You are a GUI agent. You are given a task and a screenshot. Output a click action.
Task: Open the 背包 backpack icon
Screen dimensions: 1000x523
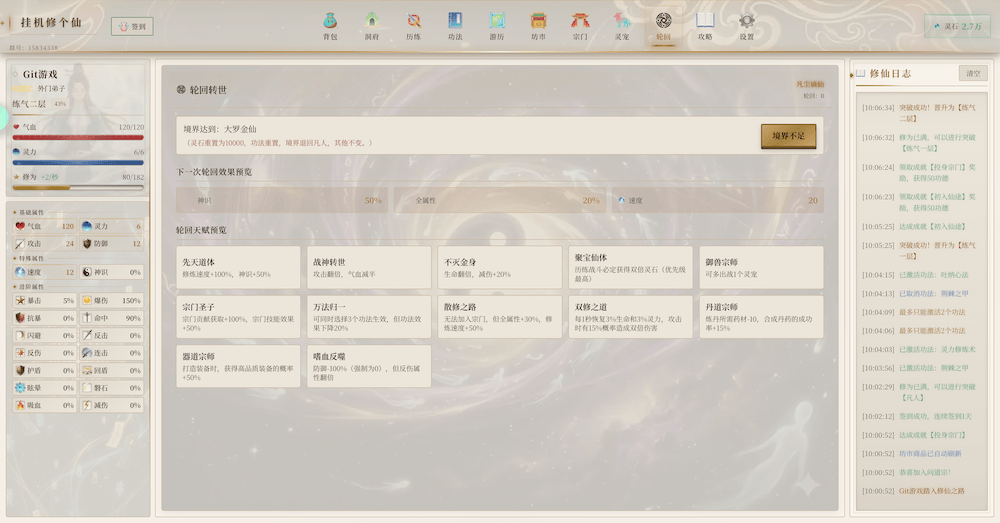tap(330, 25)
